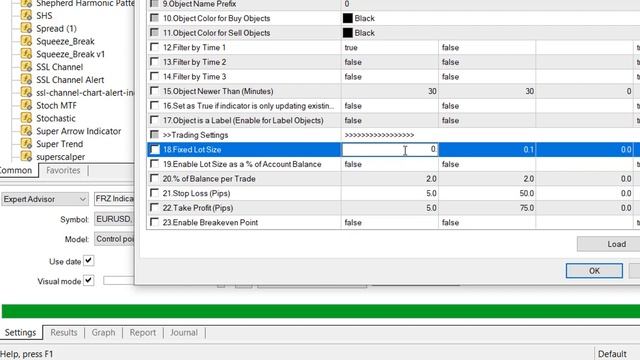Toggle the Use date checkbox

(x=89, y=260)
